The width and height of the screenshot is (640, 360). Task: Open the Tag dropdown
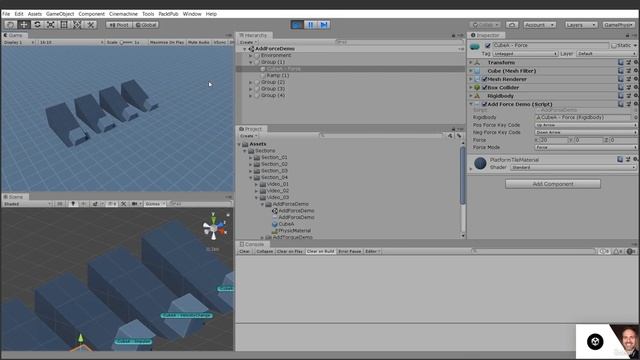(x=525, y=54)
